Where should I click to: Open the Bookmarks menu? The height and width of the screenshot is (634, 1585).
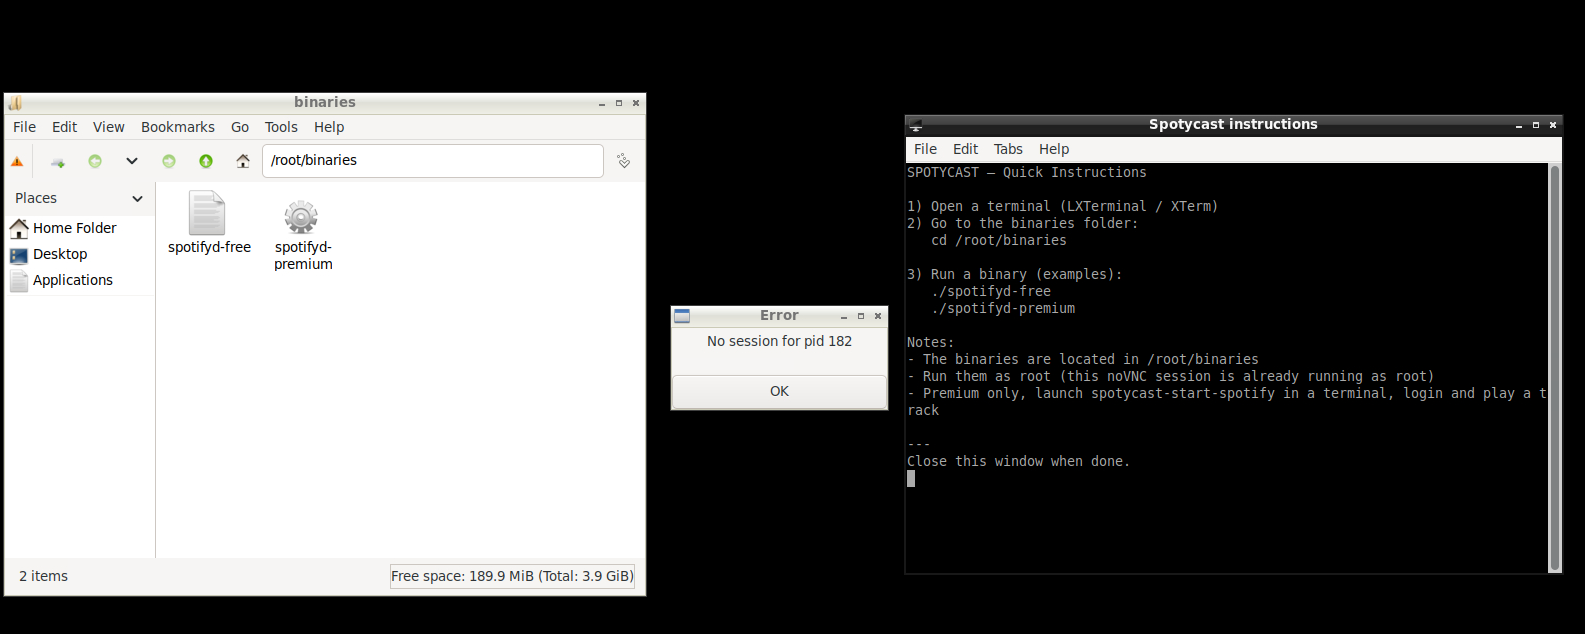click(x=178, y=127)
